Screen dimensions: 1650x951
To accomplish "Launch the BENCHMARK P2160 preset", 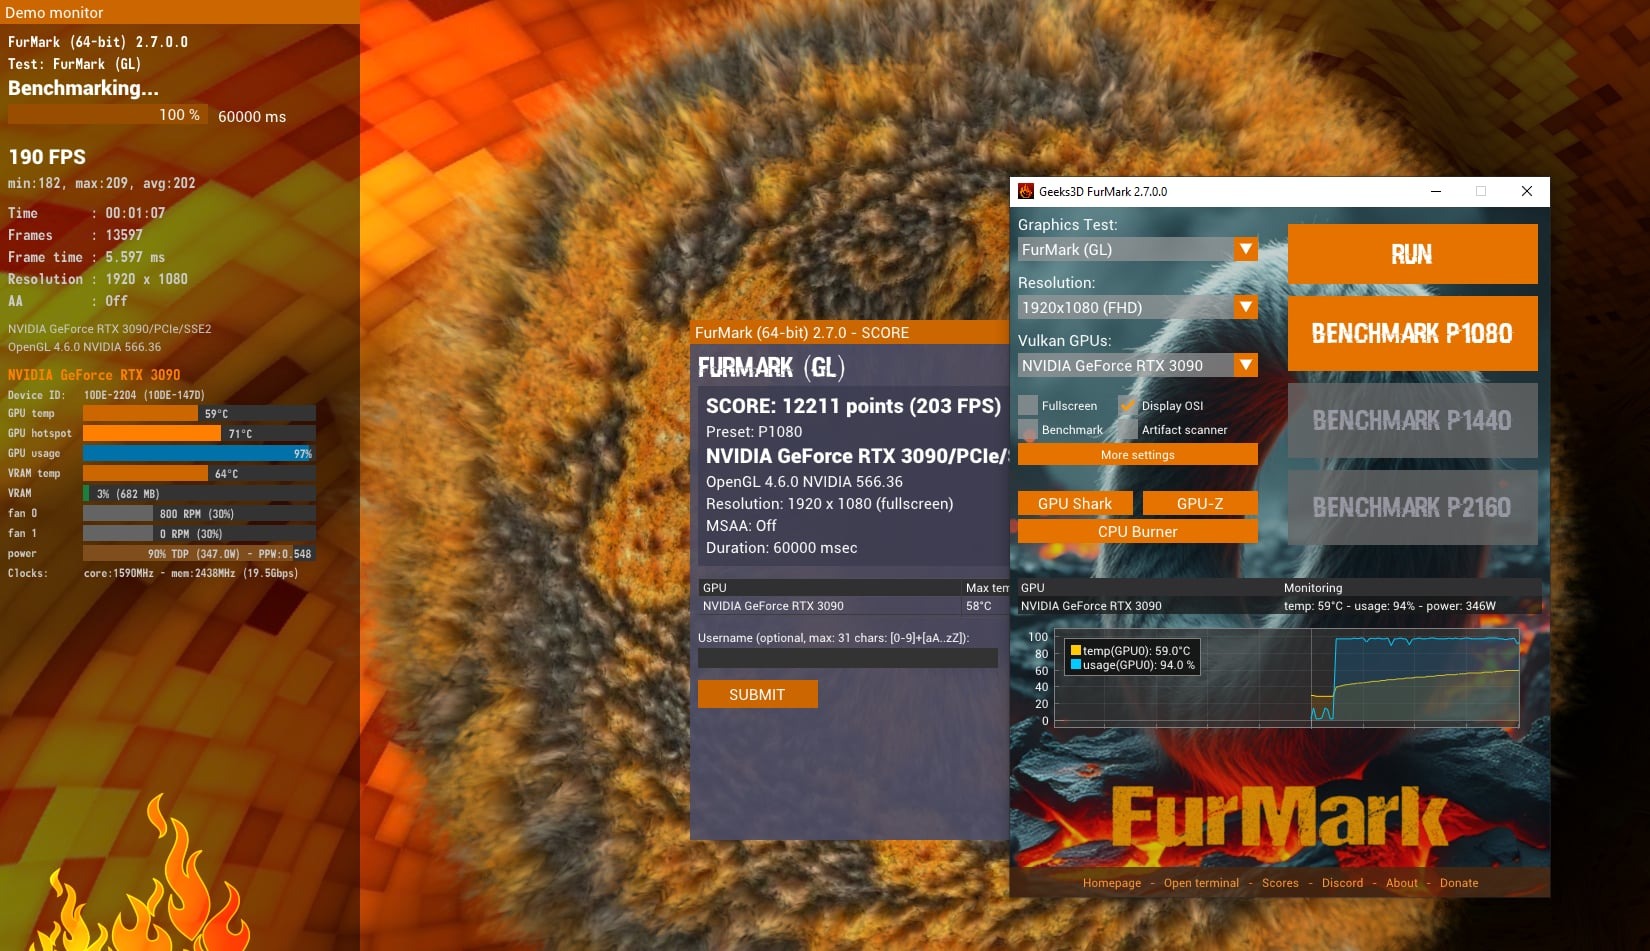I will (x=1412, y=507).
